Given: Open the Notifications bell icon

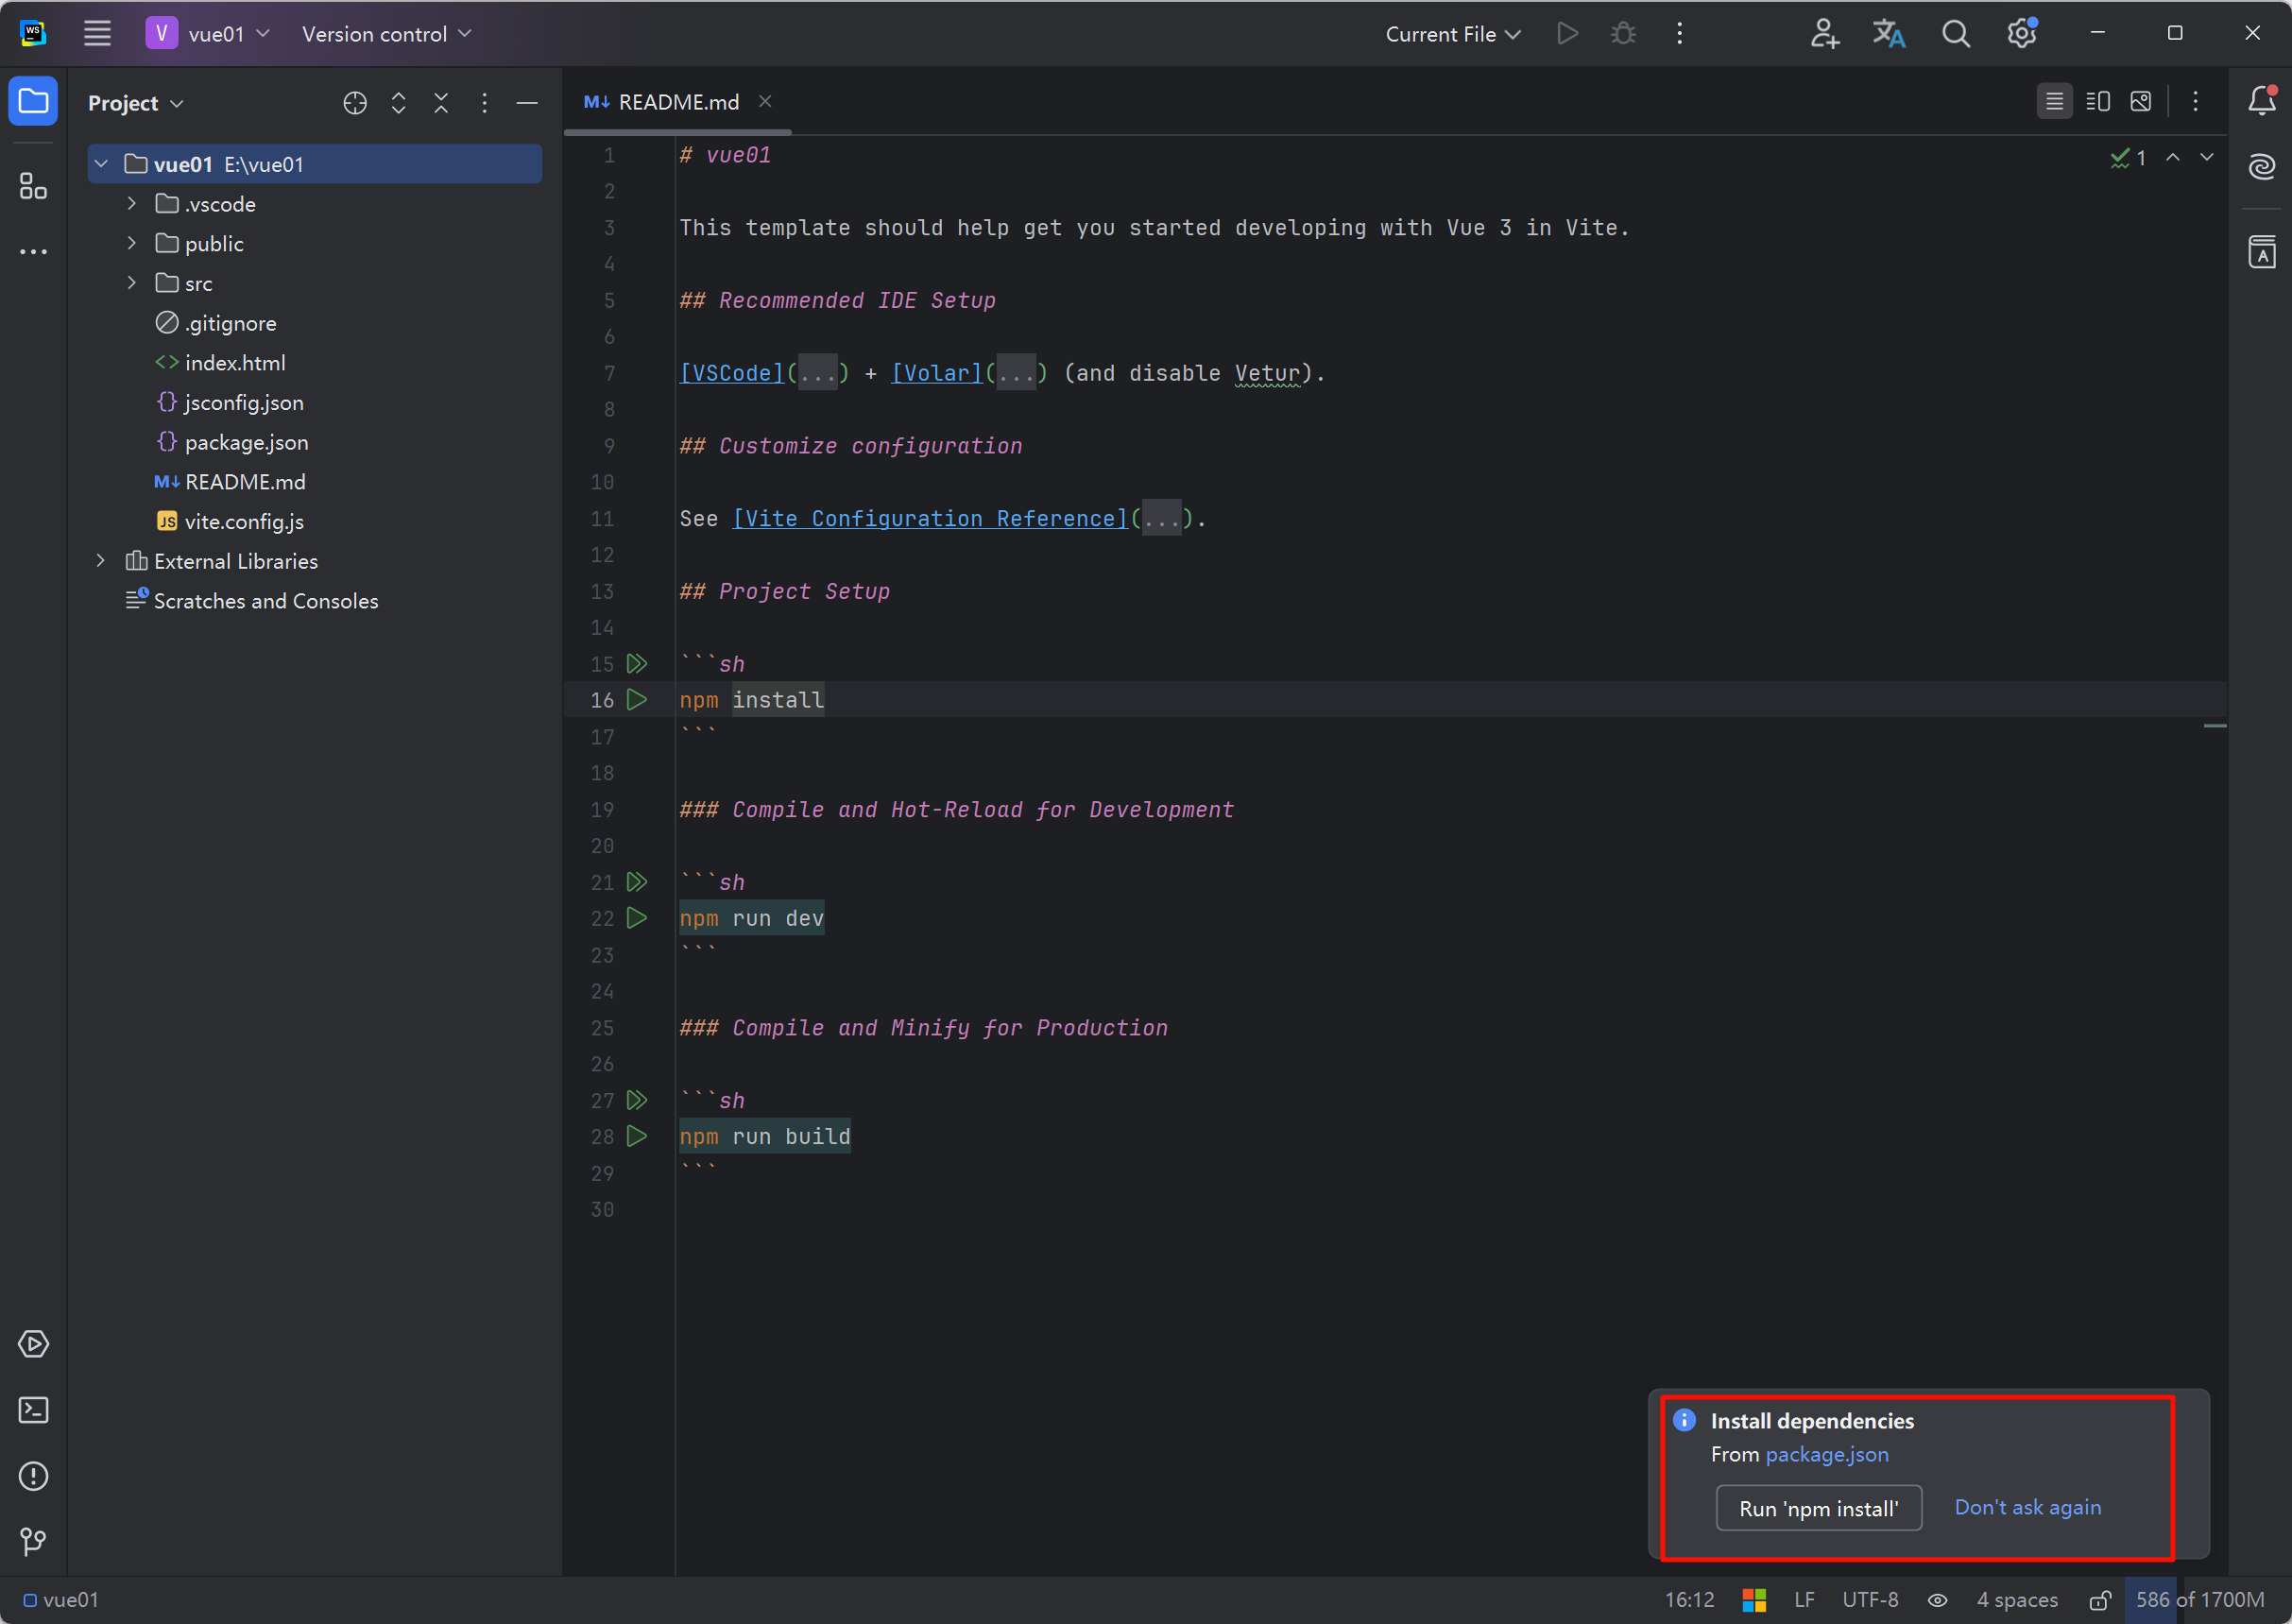Looking at the screenshot, I should (x=2262, y=100).
